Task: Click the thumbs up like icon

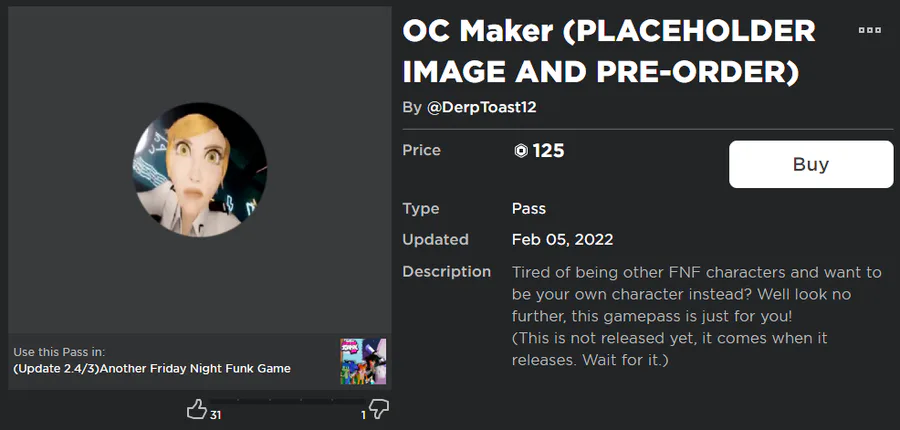Action: [196, 410]
